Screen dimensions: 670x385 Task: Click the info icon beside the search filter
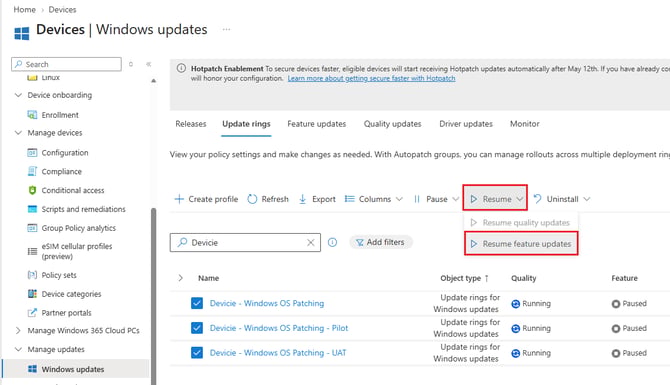pos(332,242)
